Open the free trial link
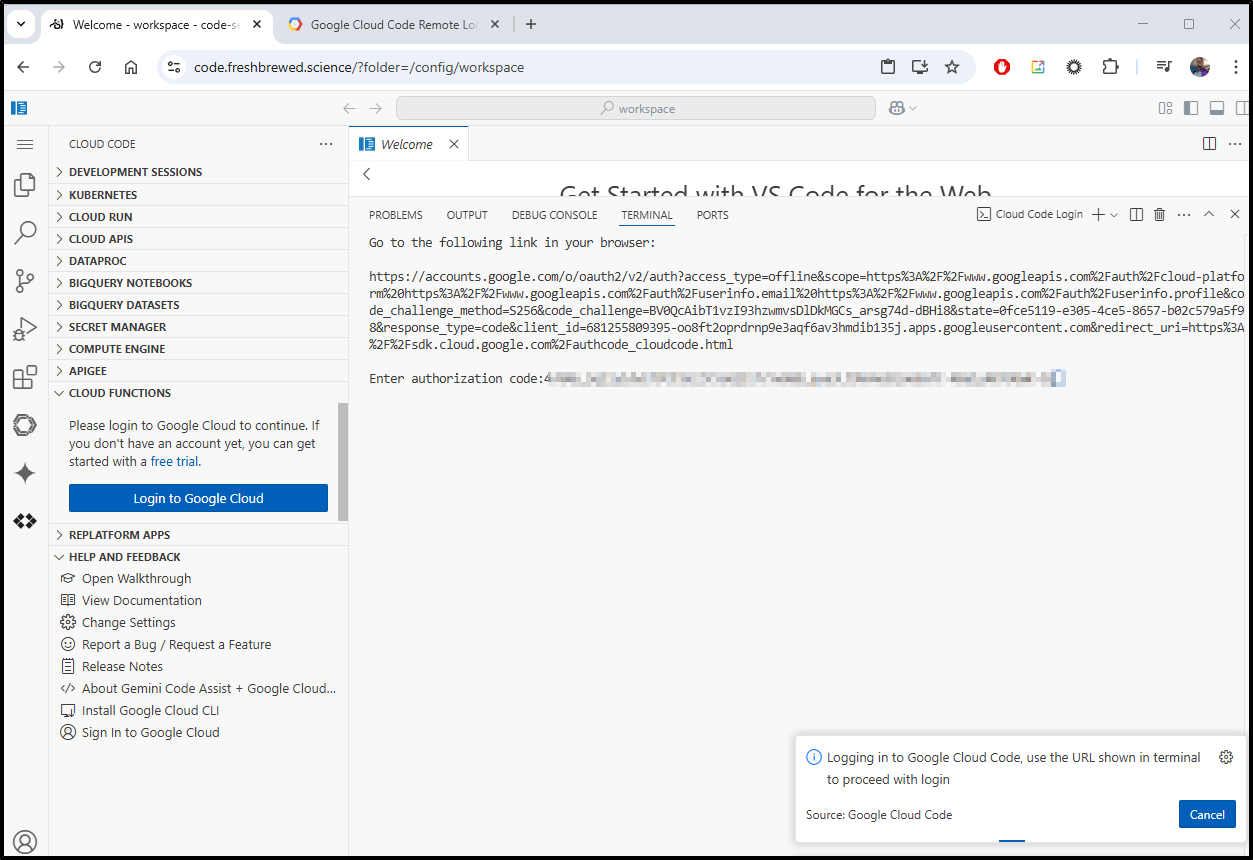 point(175,462)
